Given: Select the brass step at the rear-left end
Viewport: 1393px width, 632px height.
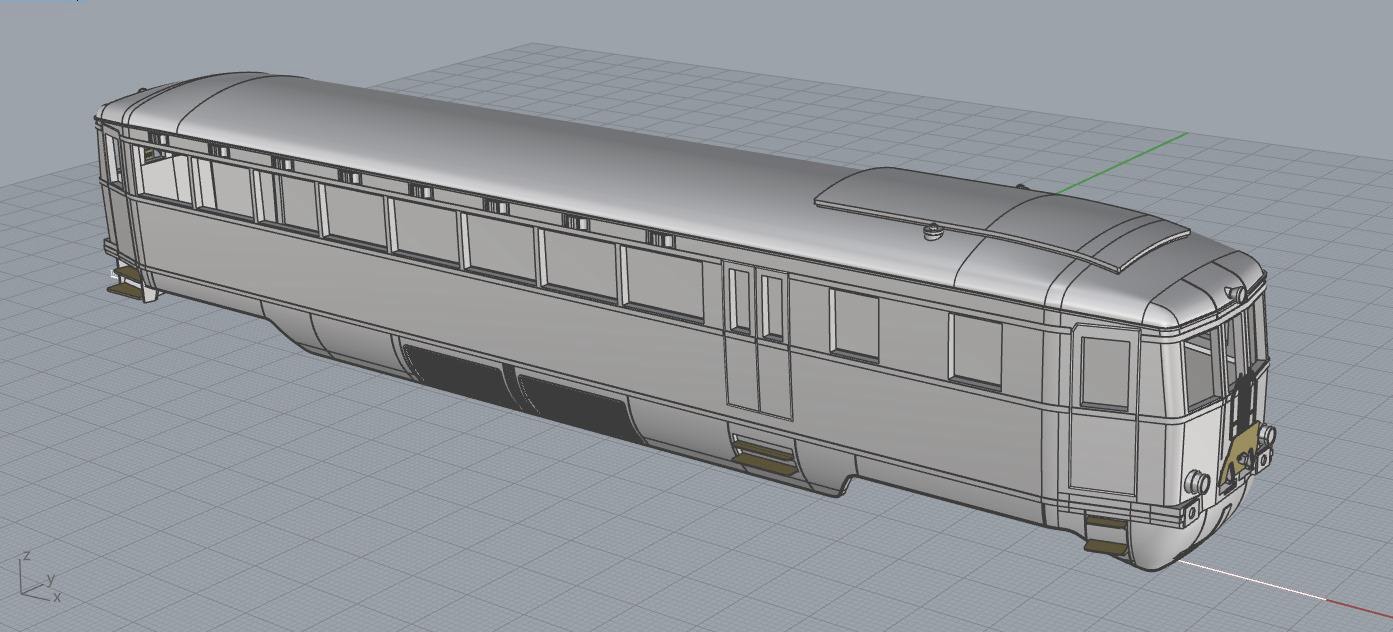Looking at the screenshot, I should [127, 290].
